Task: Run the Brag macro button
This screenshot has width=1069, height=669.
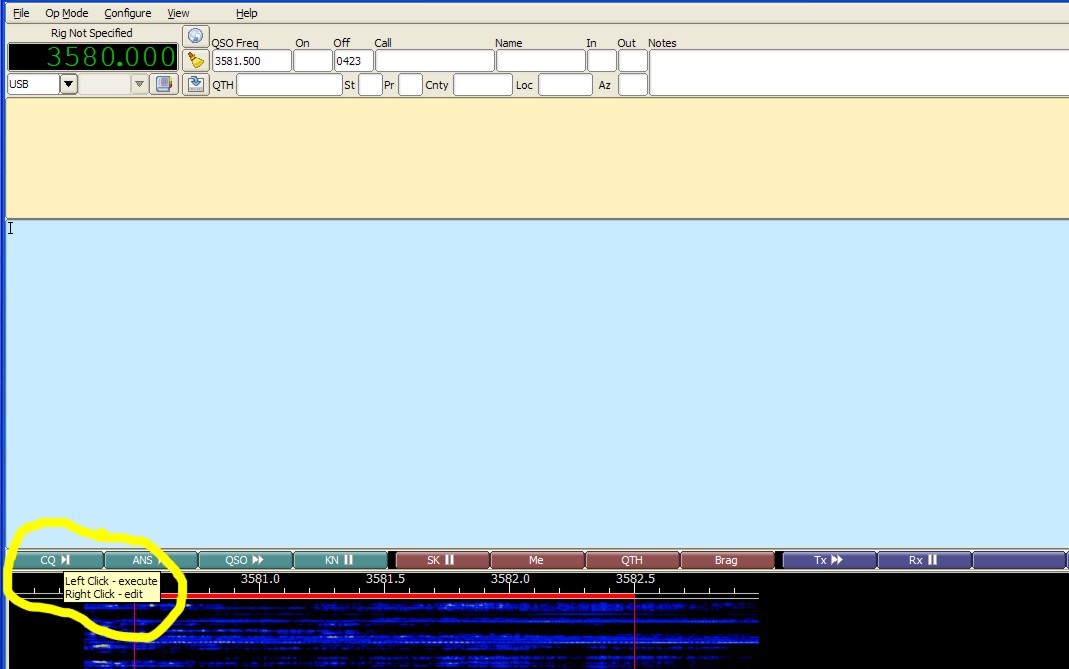Action: (727, 560)
